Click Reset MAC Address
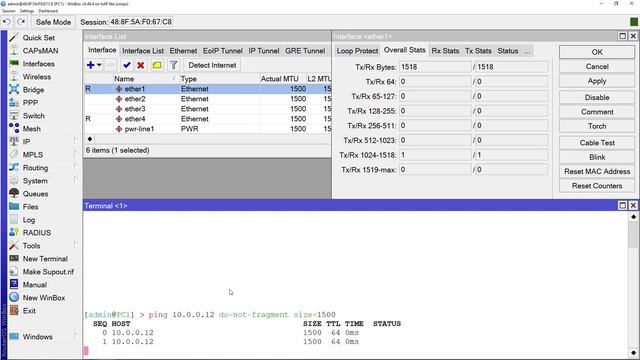The width and height of the screenshot is (640, 360). click(x=597, y=171)
